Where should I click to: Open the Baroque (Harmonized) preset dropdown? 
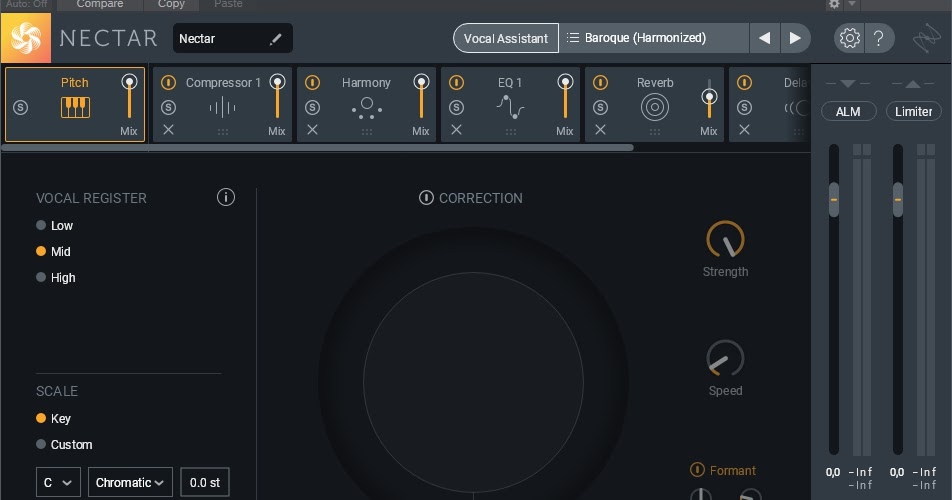654,38
